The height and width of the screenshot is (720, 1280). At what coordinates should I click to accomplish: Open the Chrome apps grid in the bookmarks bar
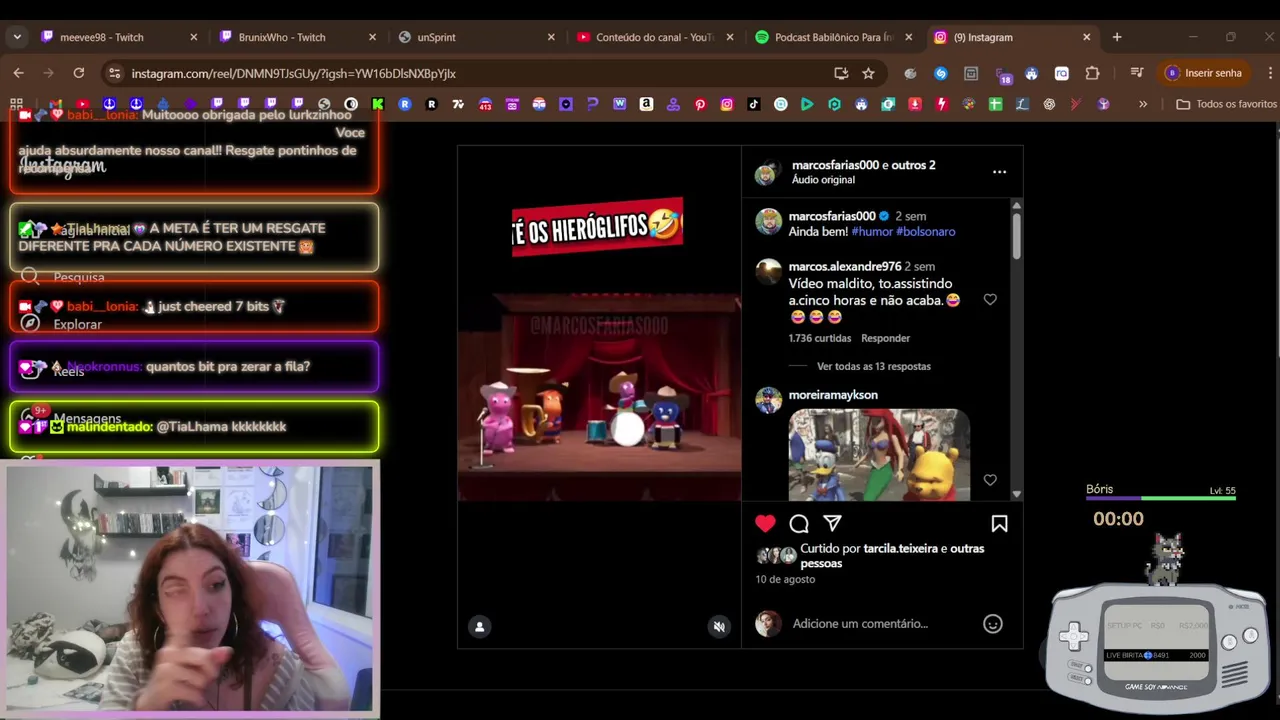(16, 104)
